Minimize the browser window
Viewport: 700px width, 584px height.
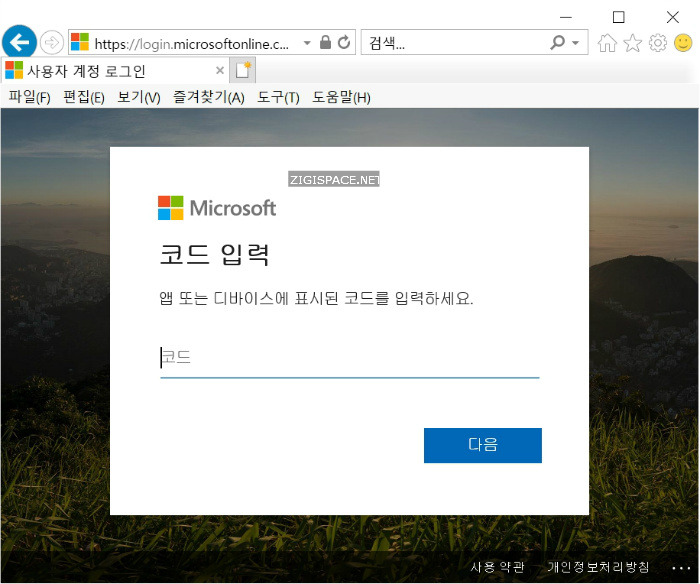tap(566, 17)
